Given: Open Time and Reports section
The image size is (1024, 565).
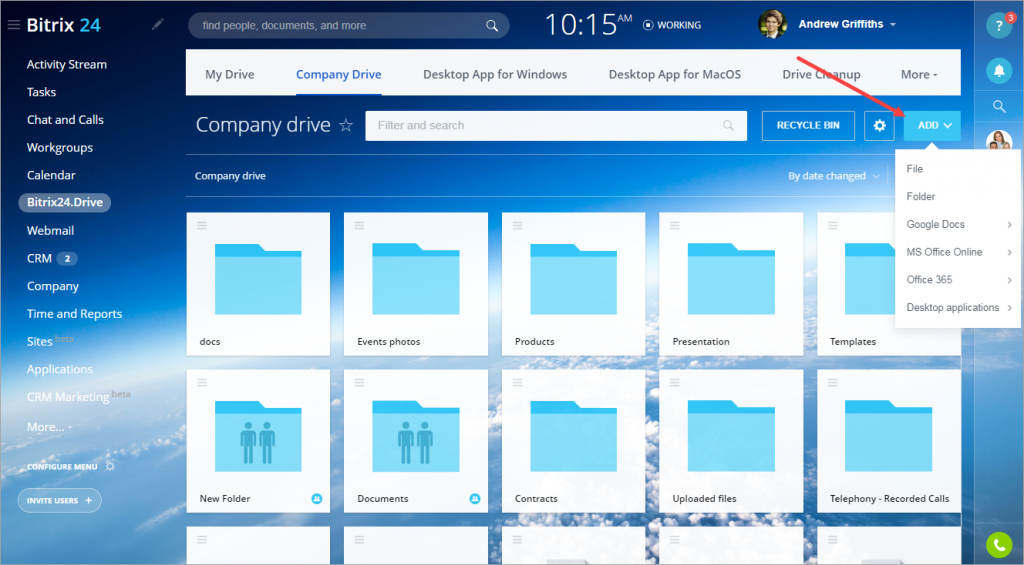Looking at the screenshot, I should point(74,314).
